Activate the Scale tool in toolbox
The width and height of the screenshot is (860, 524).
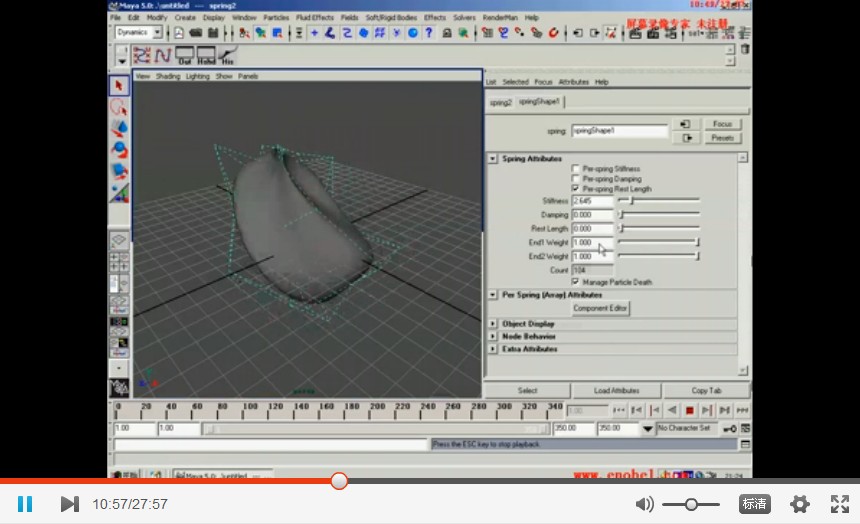(119, 171)
